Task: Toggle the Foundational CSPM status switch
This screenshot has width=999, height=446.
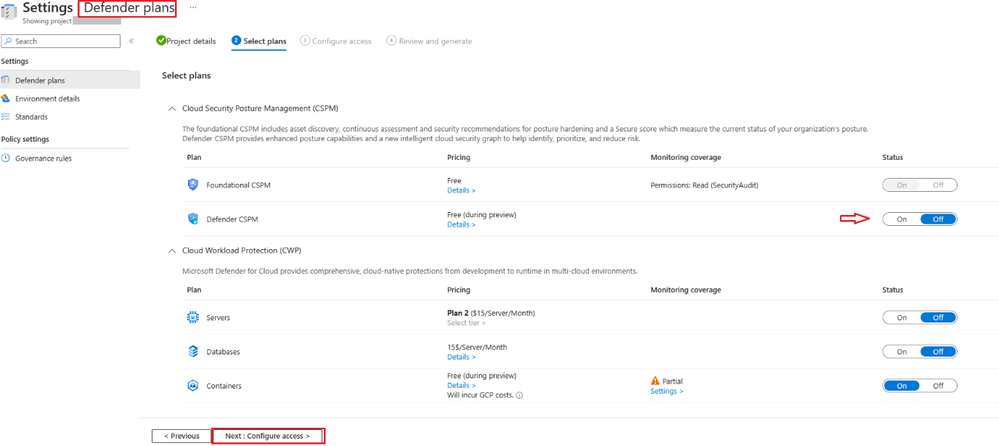Action: (x=919, y=185)
